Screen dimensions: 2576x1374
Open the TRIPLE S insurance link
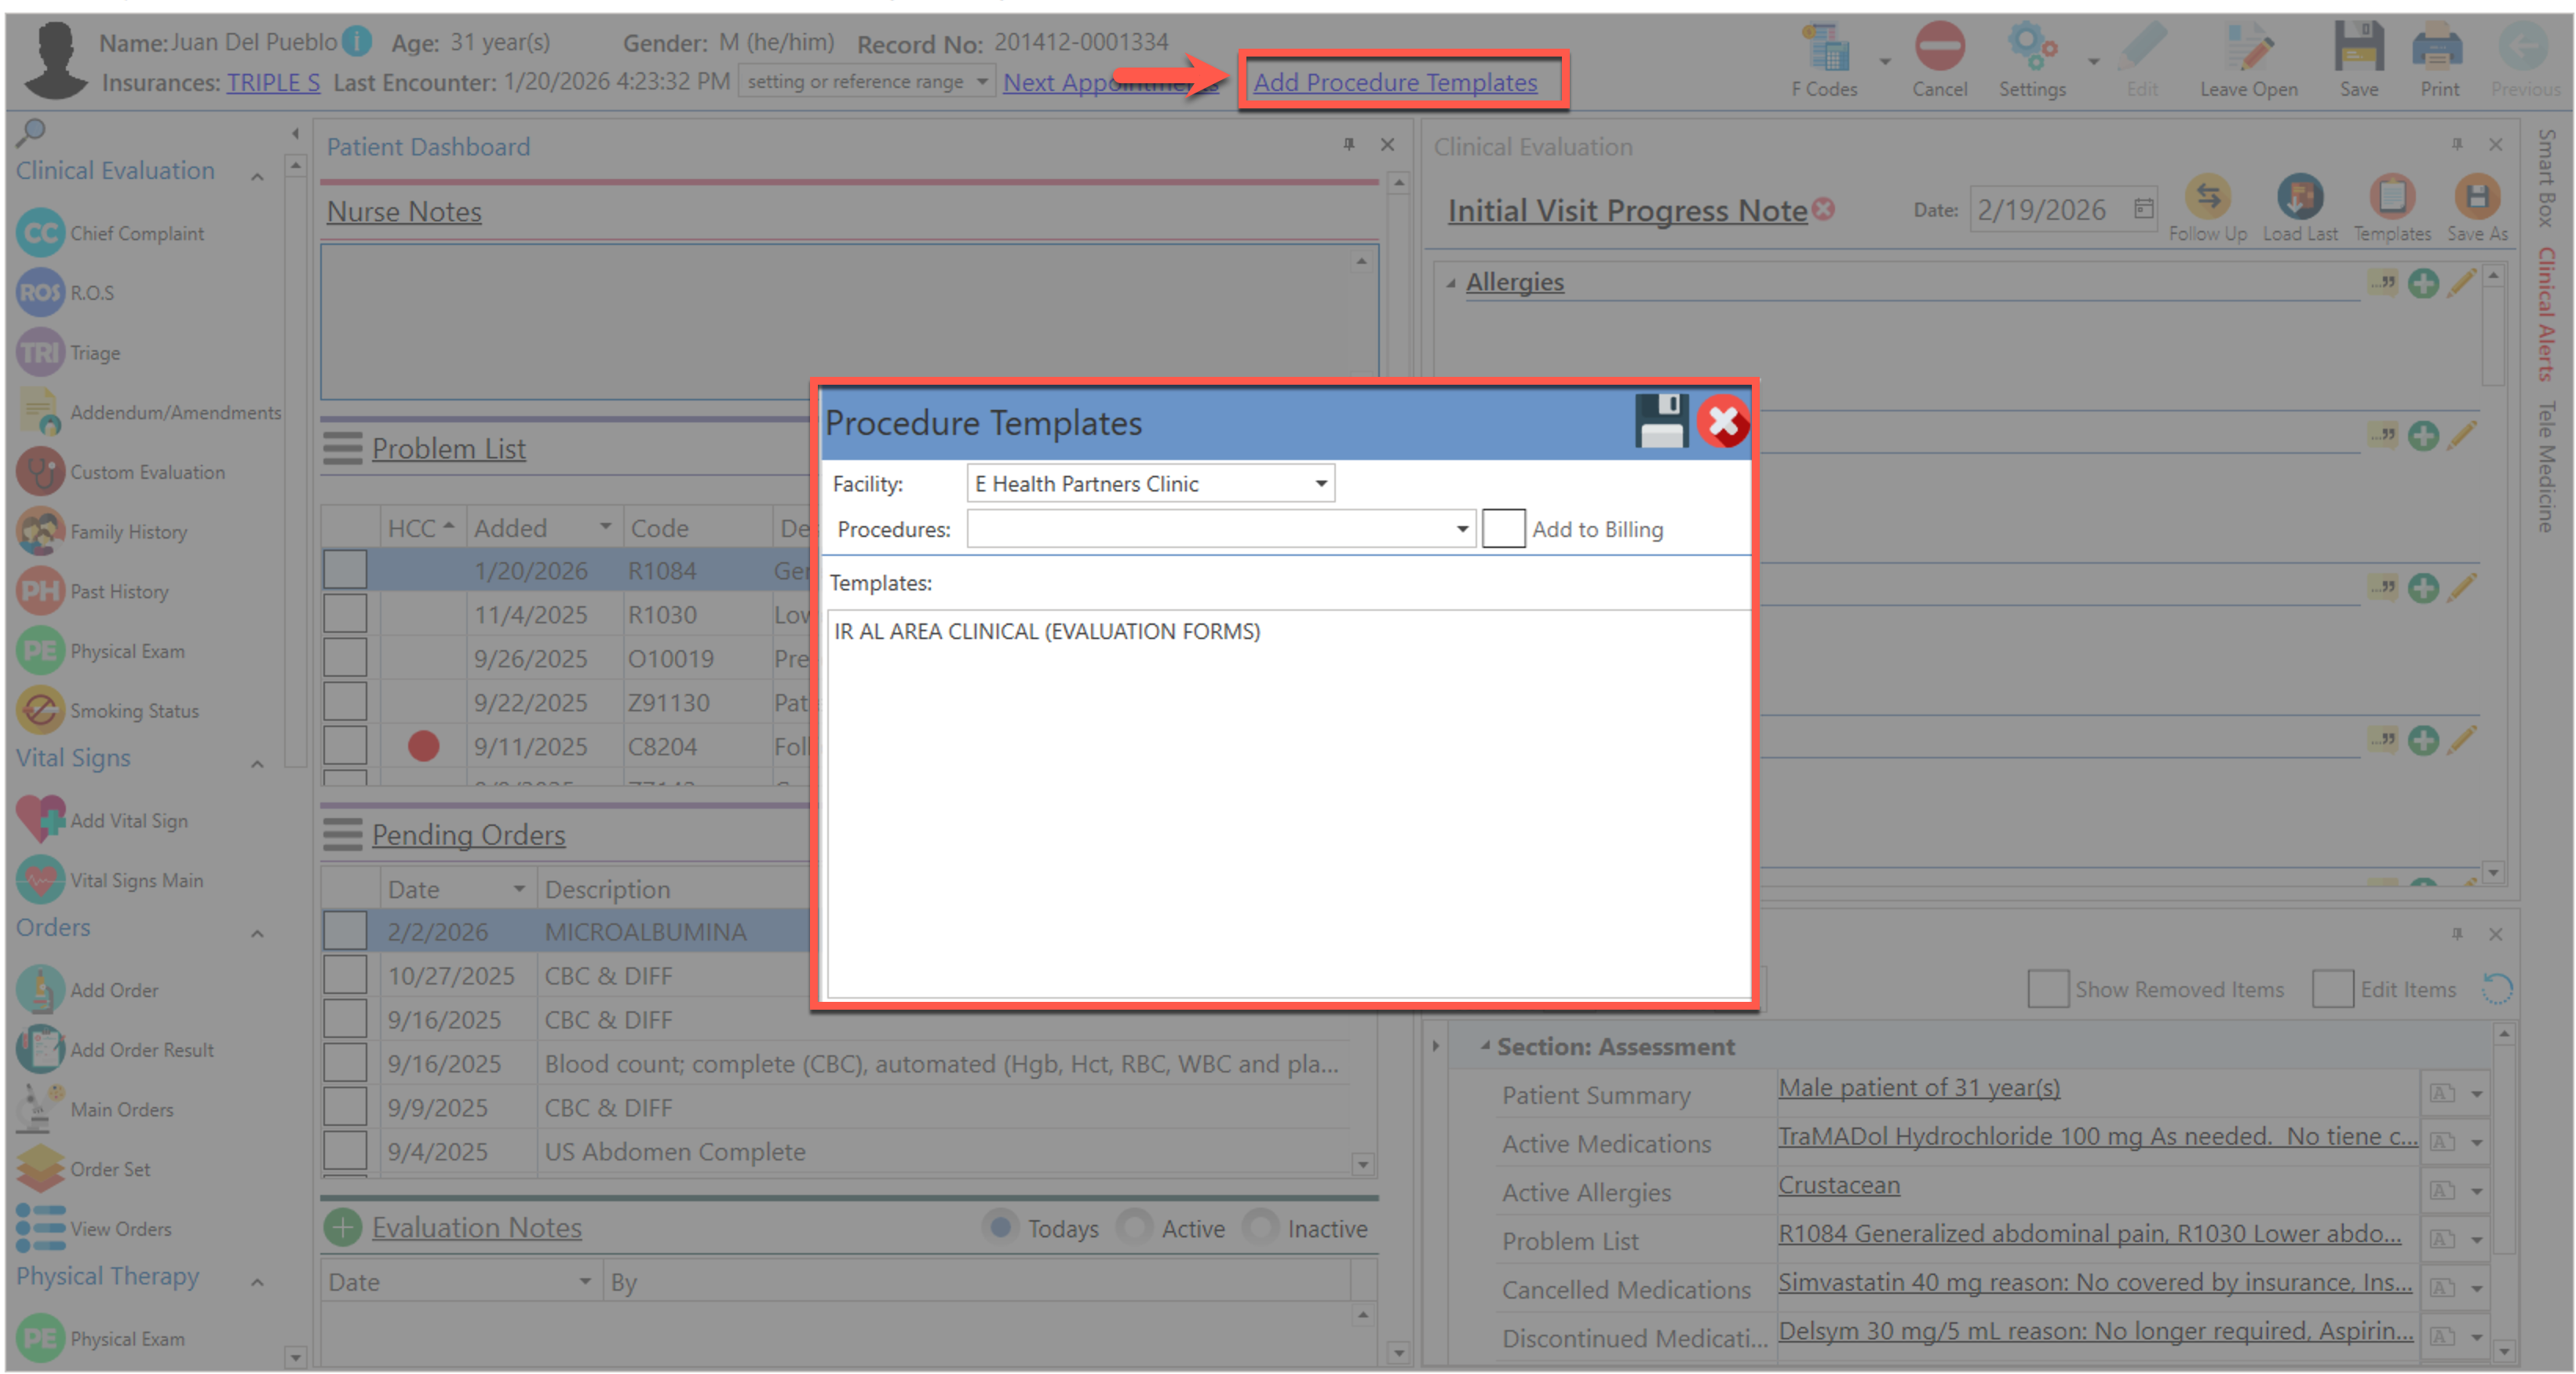(x=273, y=83)
